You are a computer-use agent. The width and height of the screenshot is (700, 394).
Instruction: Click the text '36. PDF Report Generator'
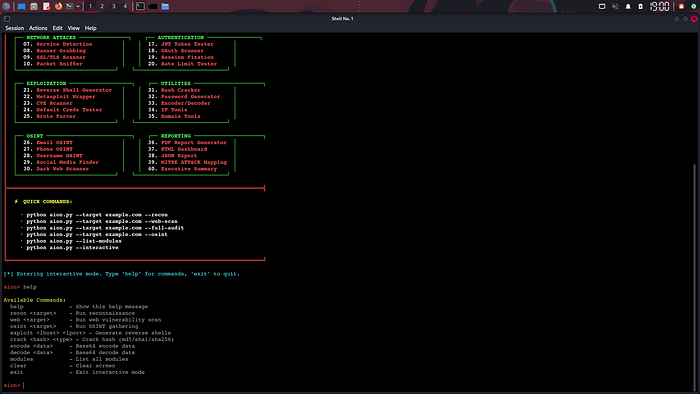tap(188, 142)
